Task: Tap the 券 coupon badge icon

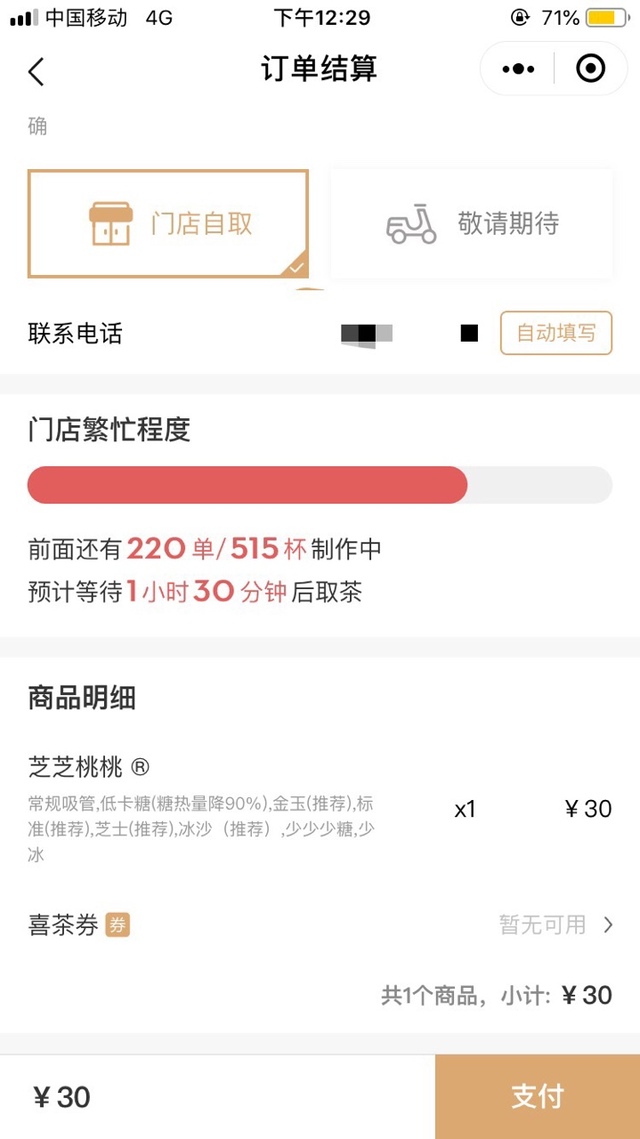Action: tap(118, 925)
